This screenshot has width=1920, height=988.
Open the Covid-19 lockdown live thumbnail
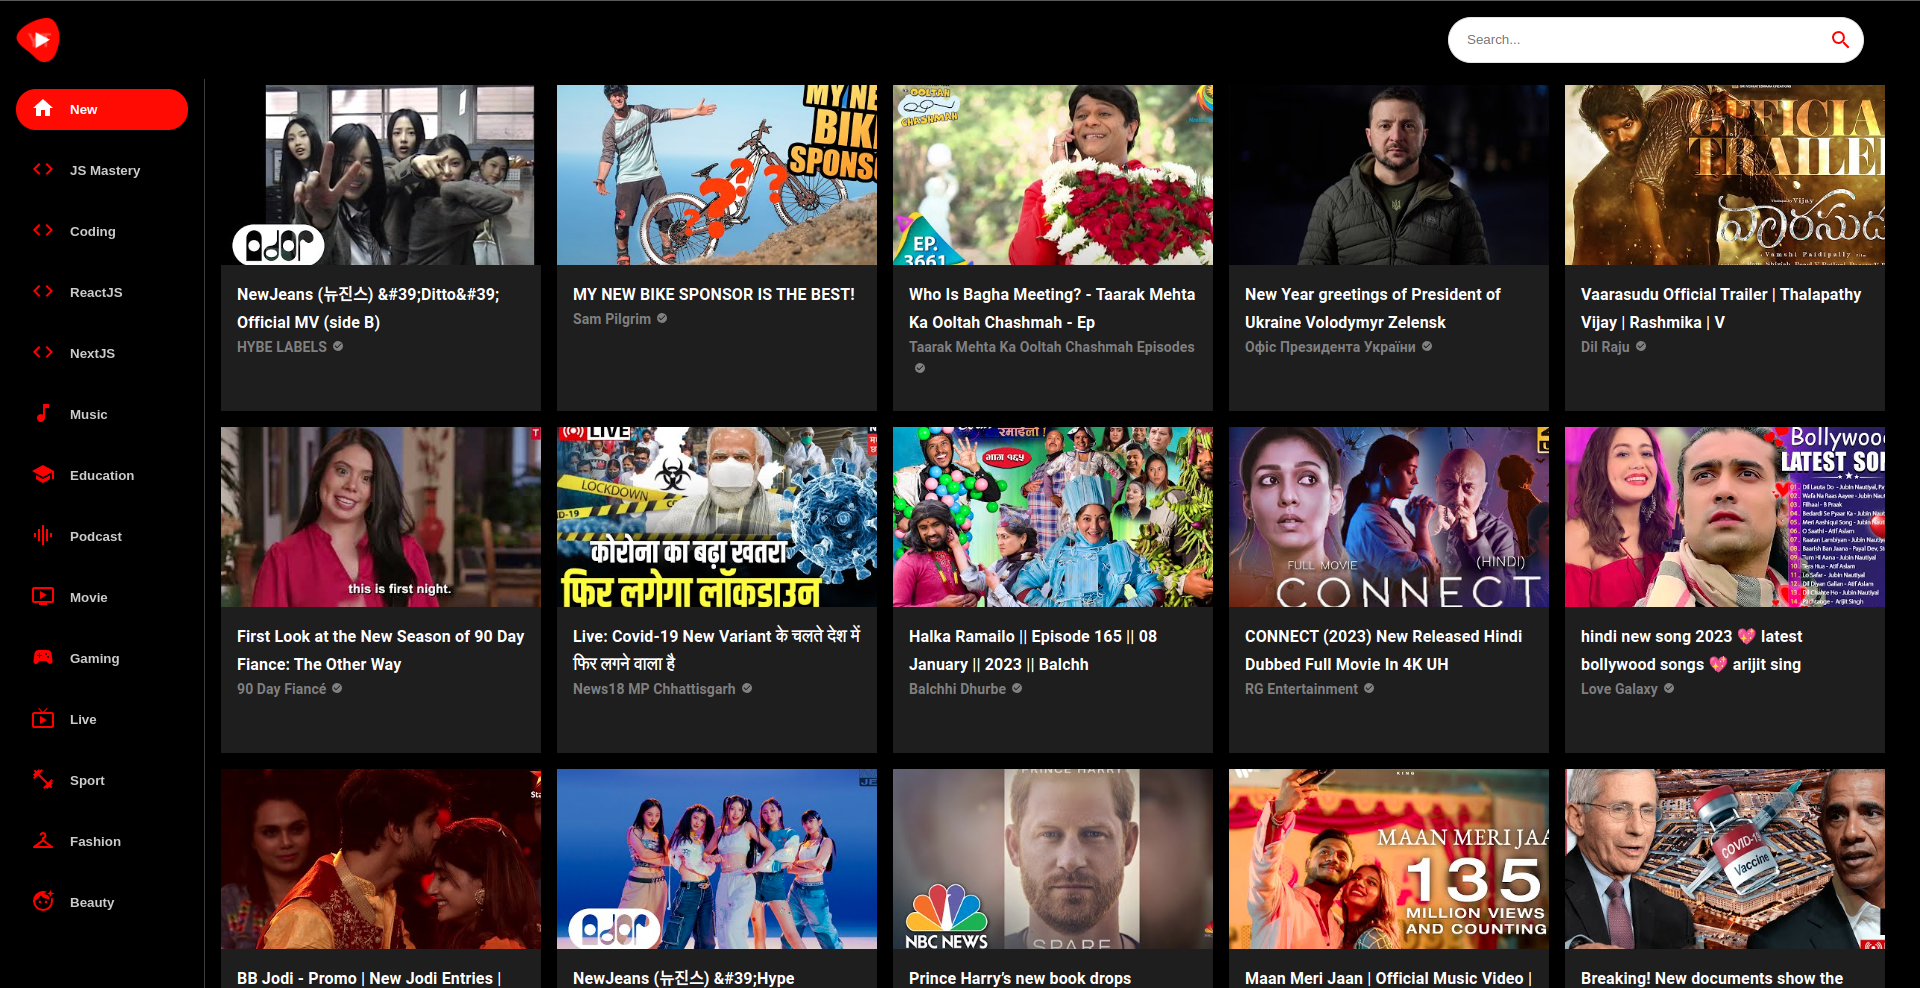717,517
